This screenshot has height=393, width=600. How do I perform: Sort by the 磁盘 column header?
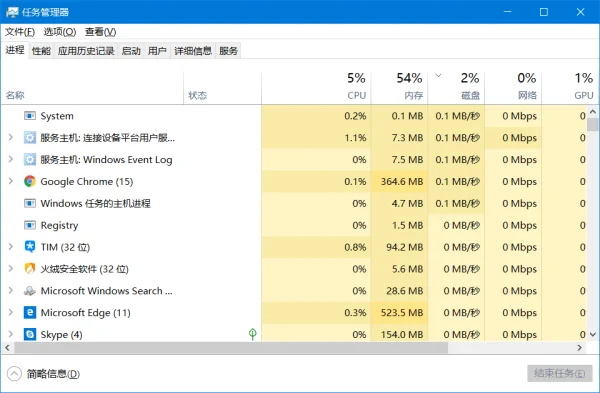click(x=456, y=88)
